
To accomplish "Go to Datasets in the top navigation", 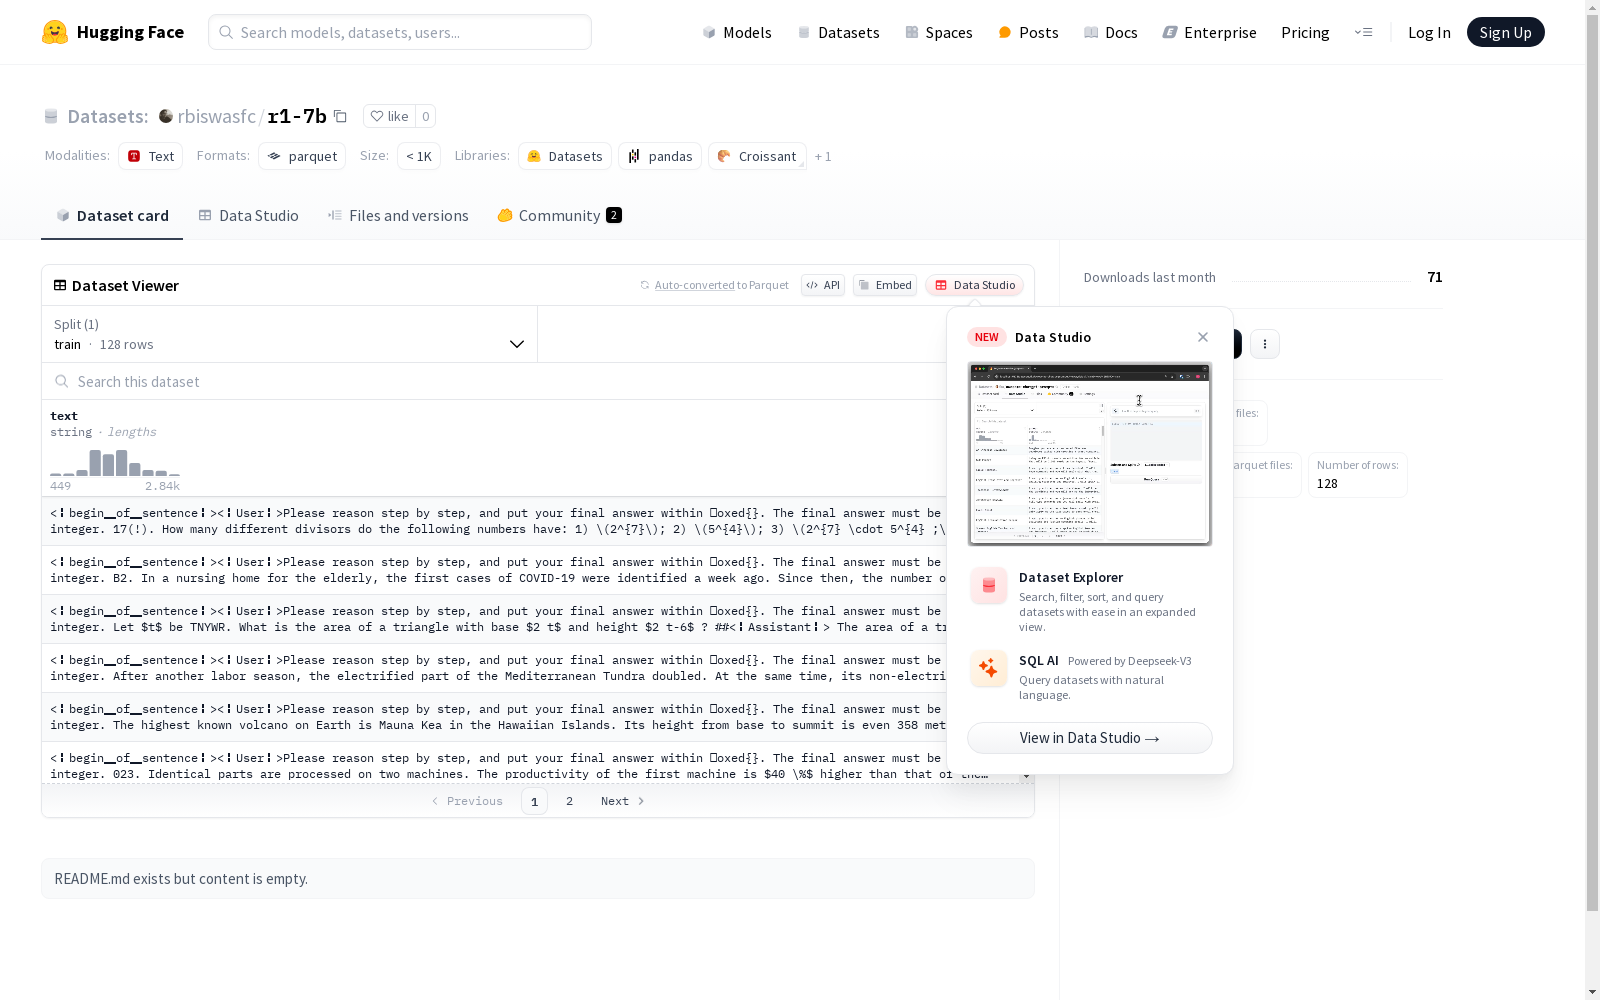I will coord(838,32).
